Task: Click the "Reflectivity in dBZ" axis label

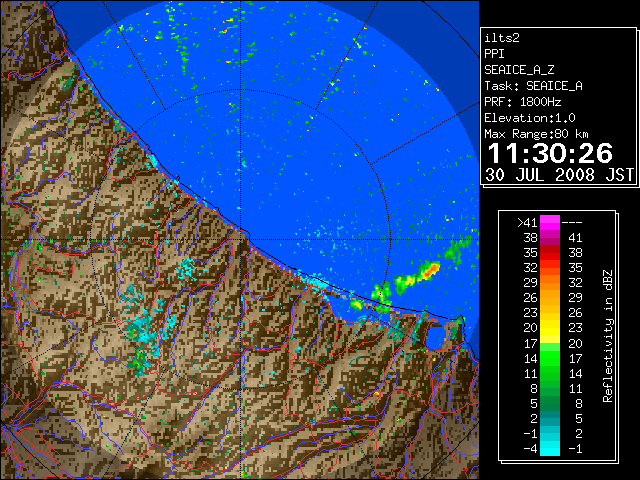Action: tap(608, 336)
